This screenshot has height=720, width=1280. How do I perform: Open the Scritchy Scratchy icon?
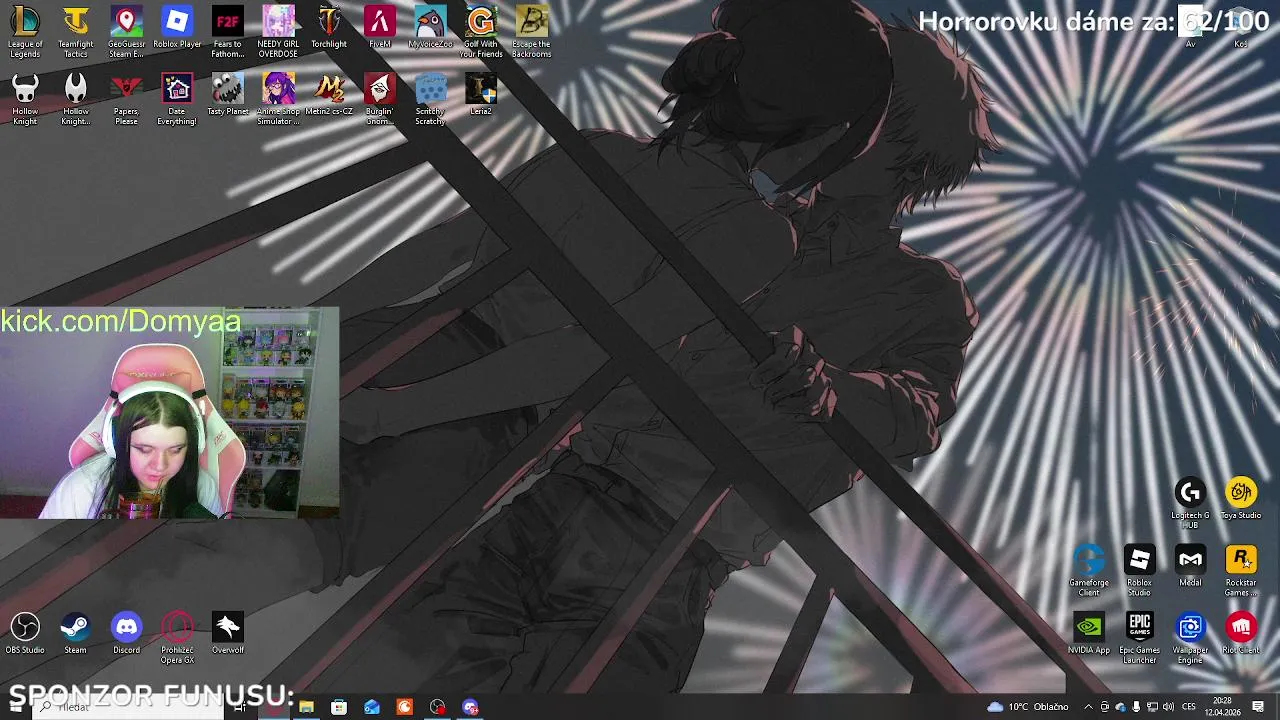pyautogui.click(x=430, y=99)
